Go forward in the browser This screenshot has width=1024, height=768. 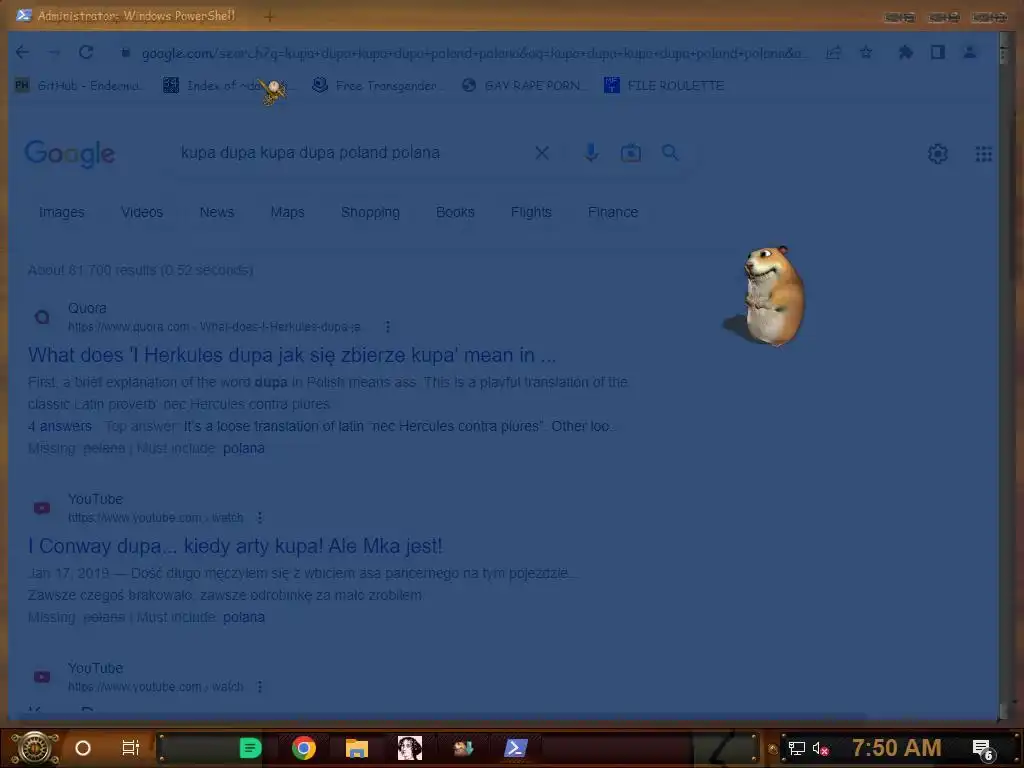tap(54, 52)
